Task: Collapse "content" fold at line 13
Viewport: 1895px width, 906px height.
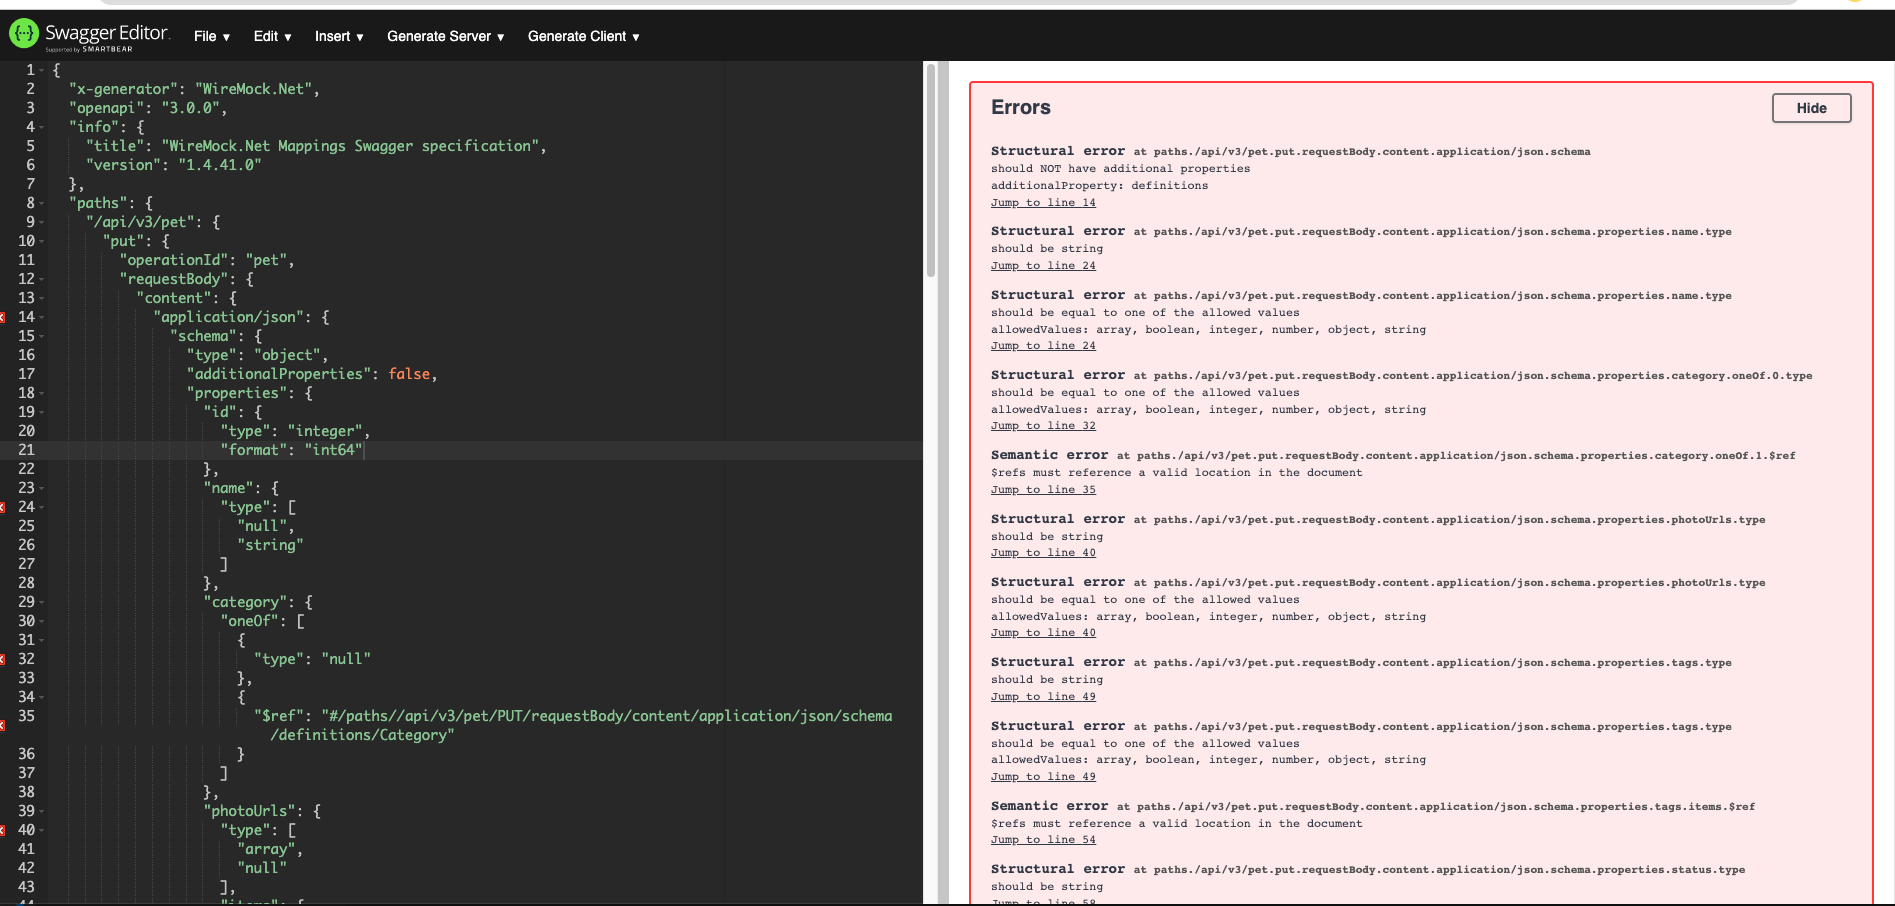Action: tap(42, 298)
